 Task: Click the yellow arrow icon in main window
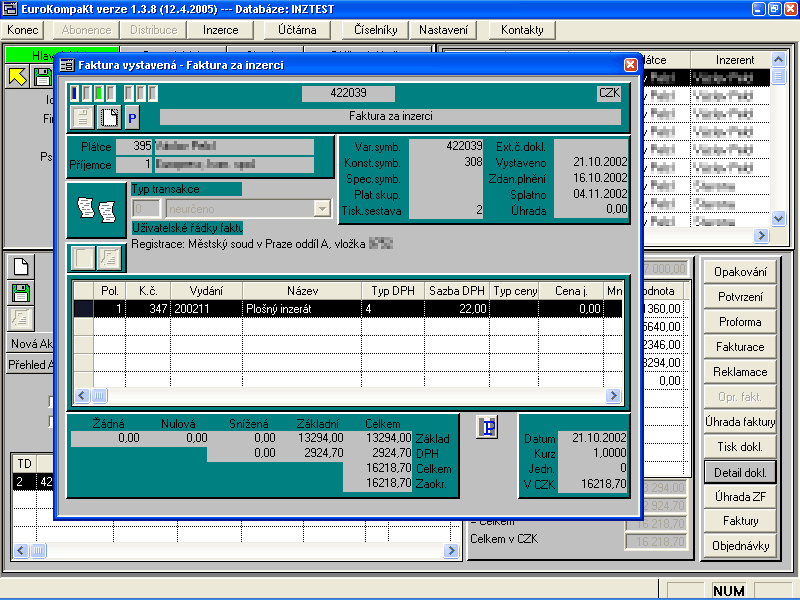tap(18, 77)
